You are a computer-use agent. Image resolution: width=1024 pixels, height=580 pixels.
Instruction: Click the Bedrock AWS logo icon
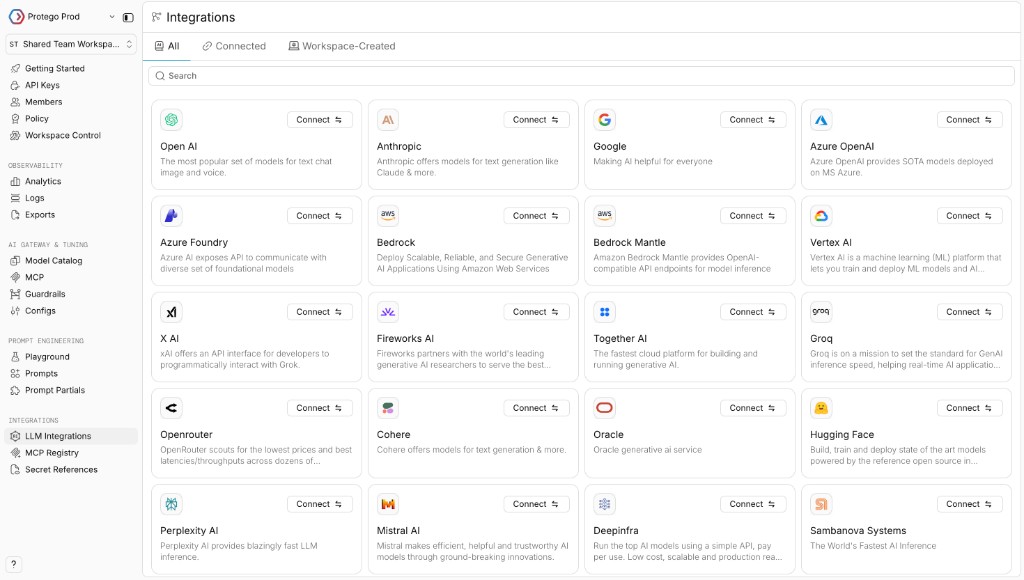[x=388, y=216]
